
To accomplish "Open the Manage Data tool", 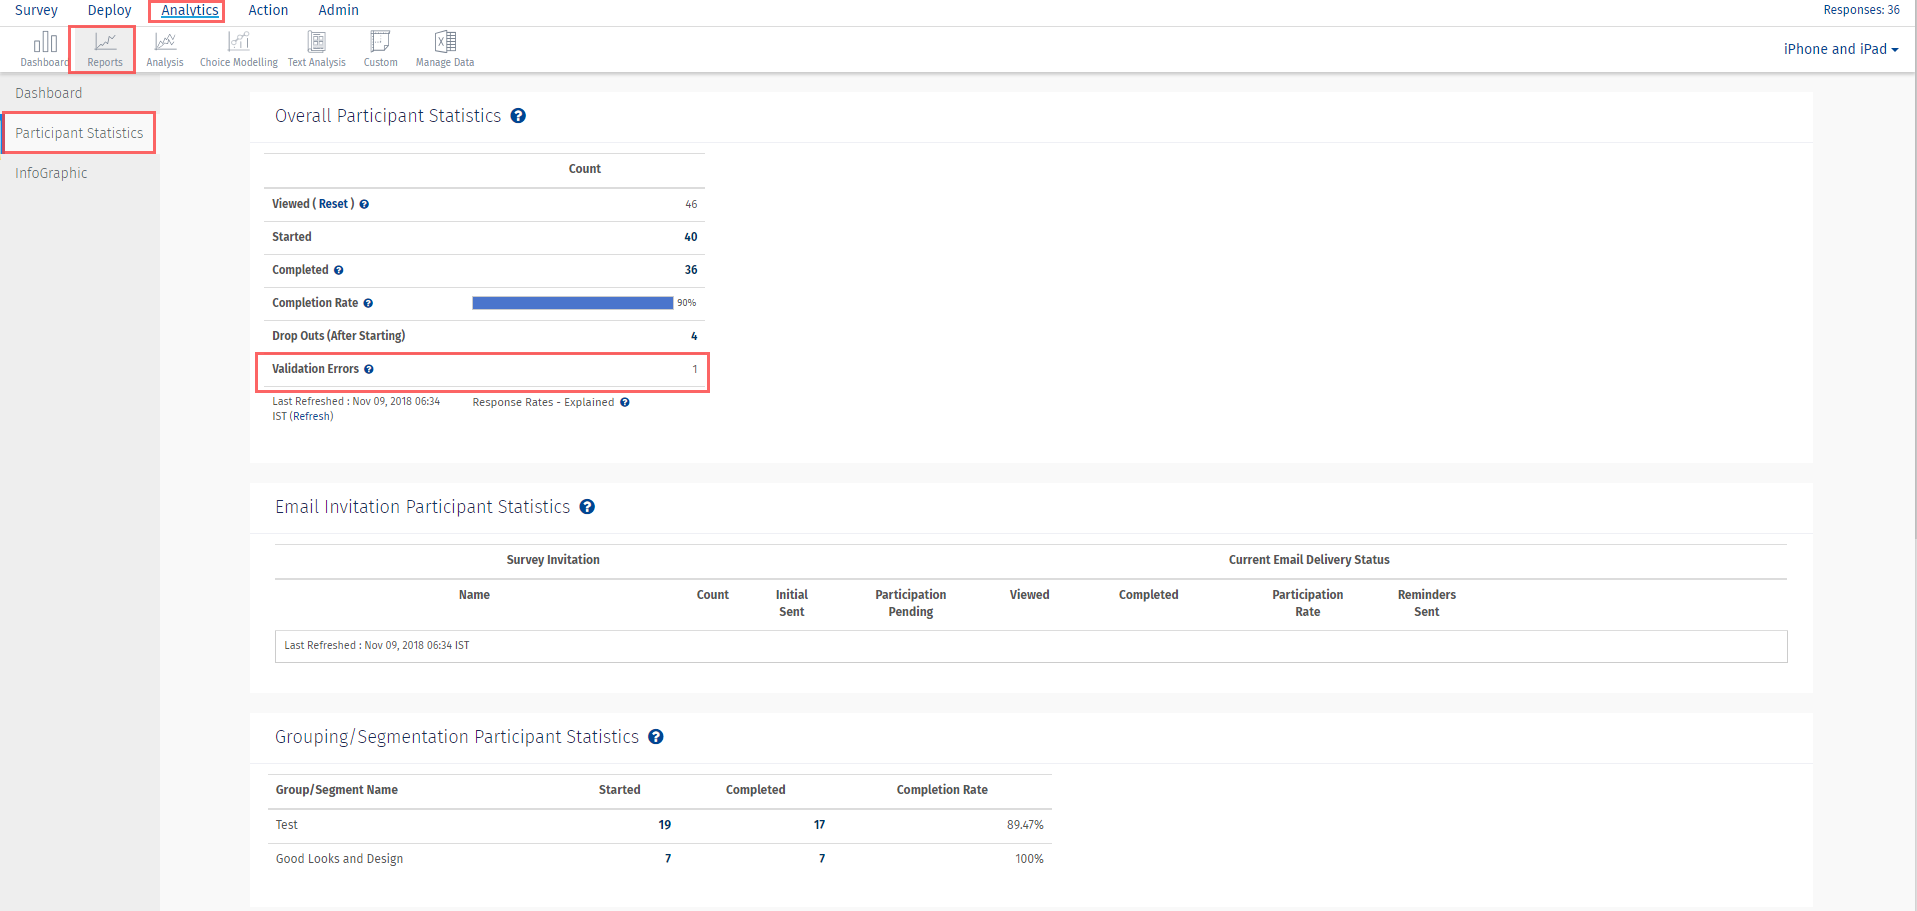I will pos(445,48).
